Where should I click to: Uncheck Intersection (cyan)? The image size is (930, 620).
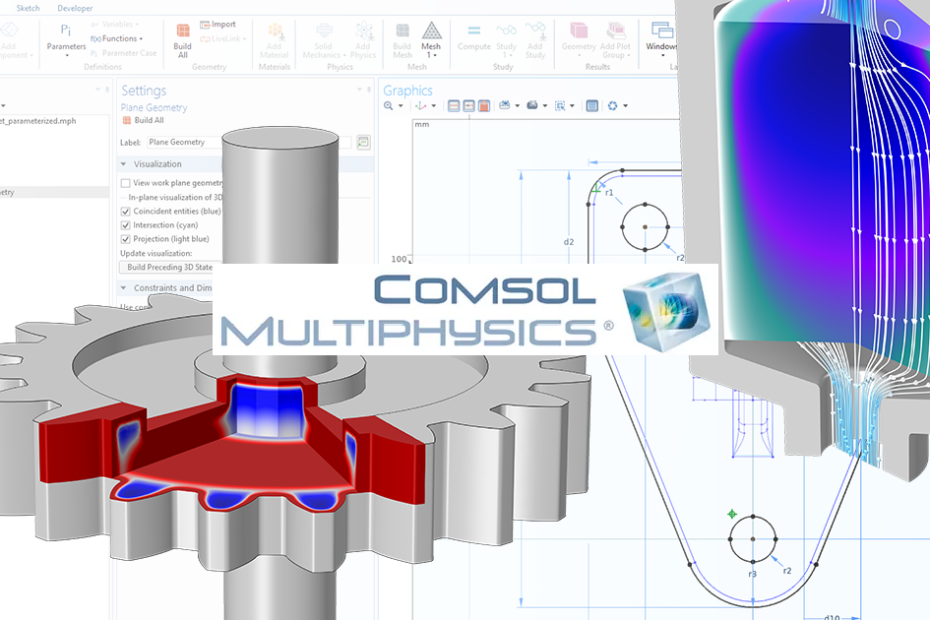point(126,225)
